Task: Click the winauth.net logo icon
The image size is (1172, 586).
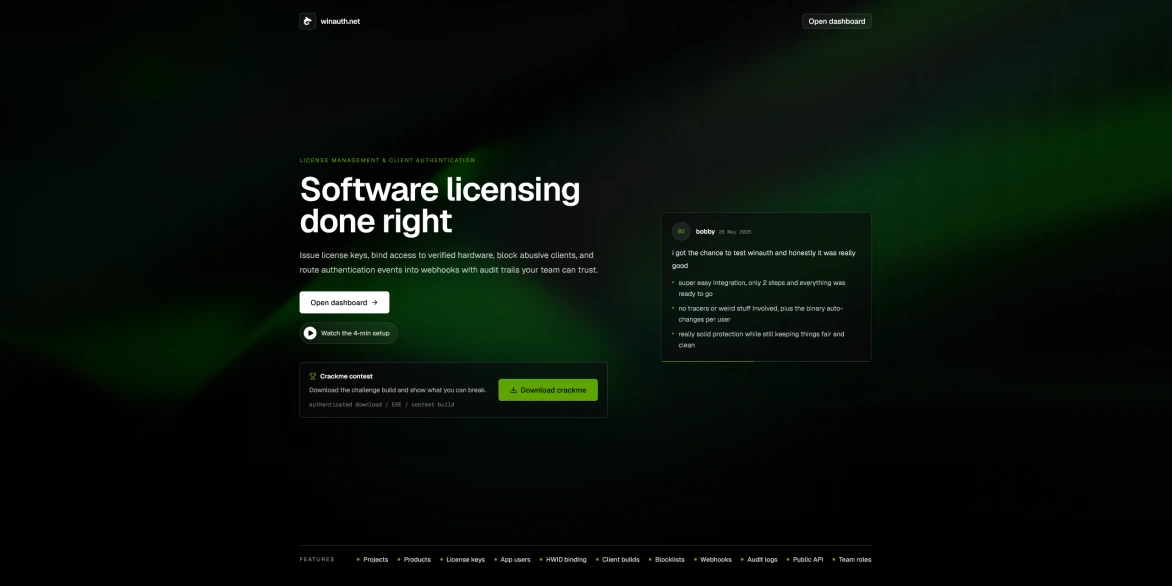Action: (307, 21)
